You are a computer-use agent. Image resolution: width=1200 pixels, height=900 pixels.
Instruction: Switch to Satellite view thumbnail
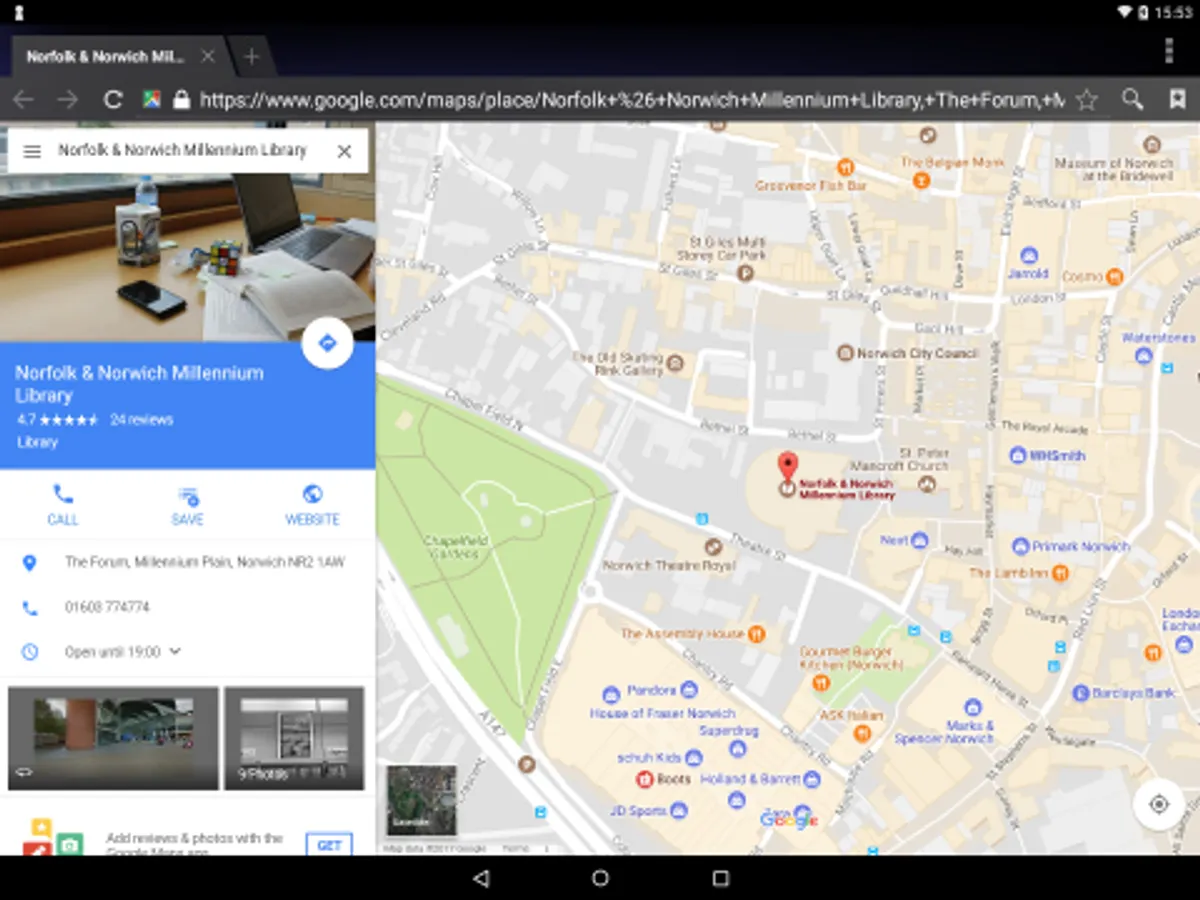point(421,800)
